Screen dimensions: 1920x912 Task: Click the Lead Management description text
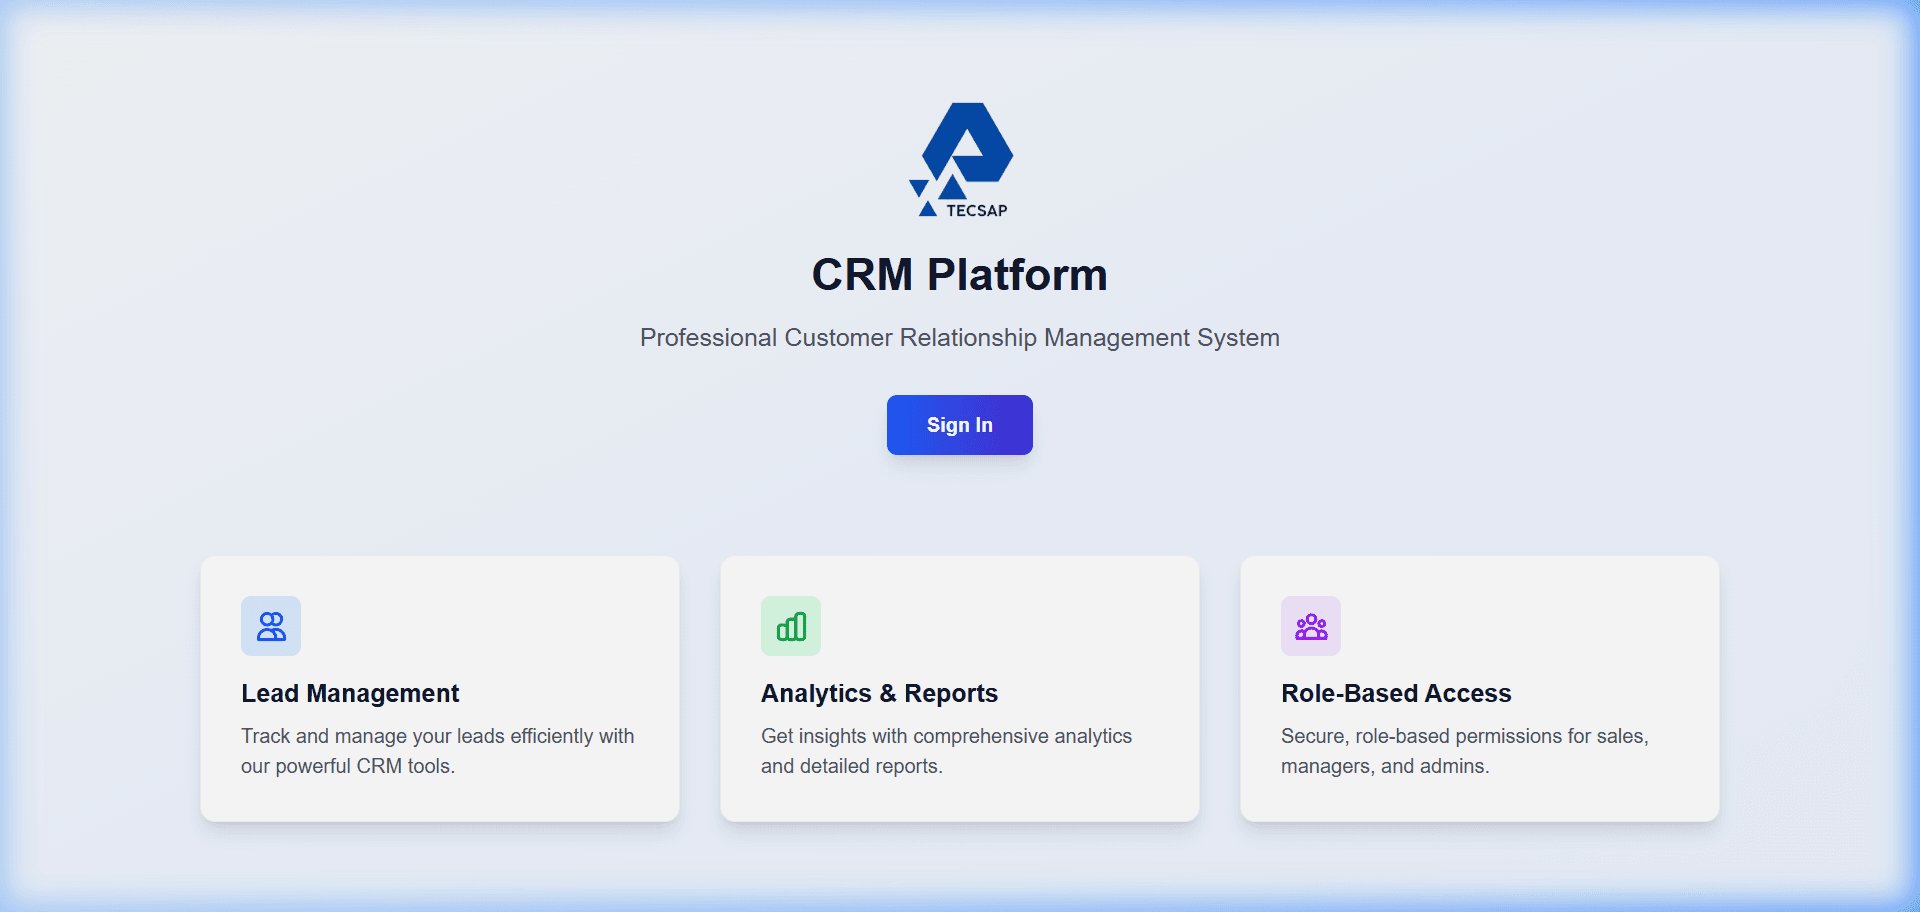[437, 751]
